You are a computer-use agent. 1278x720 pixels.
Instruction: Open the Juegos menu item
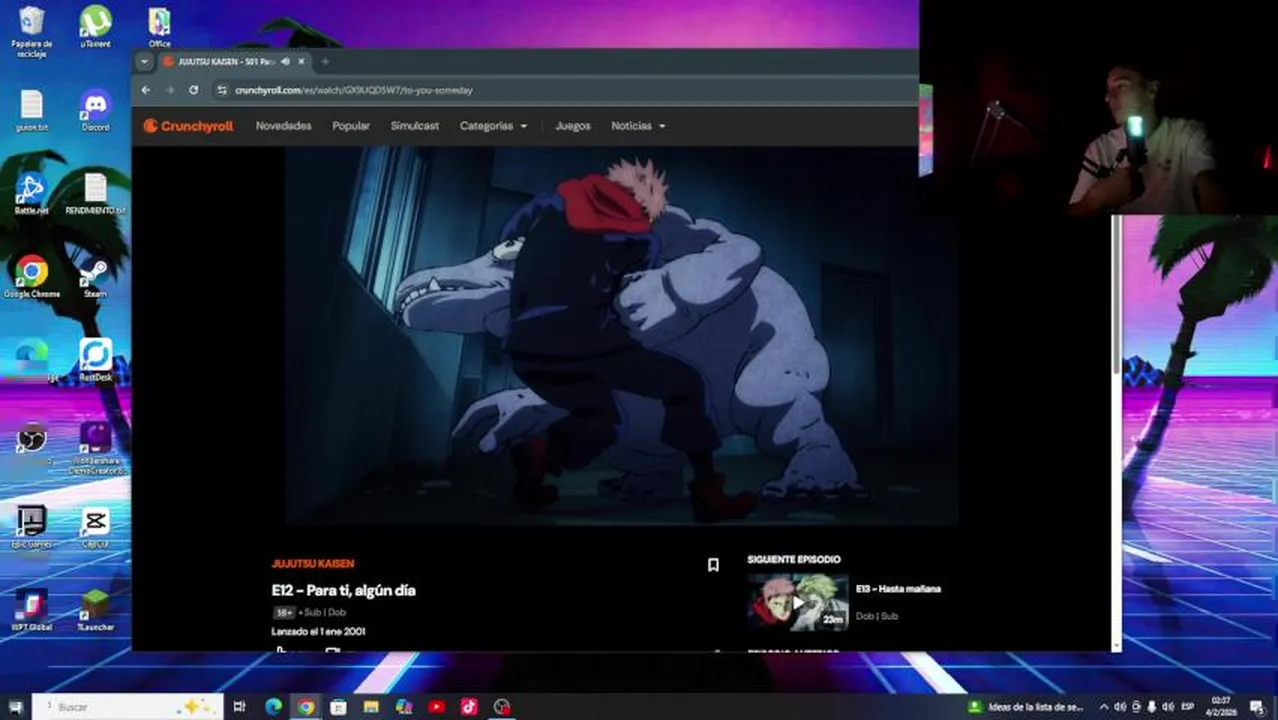(573, 126)
